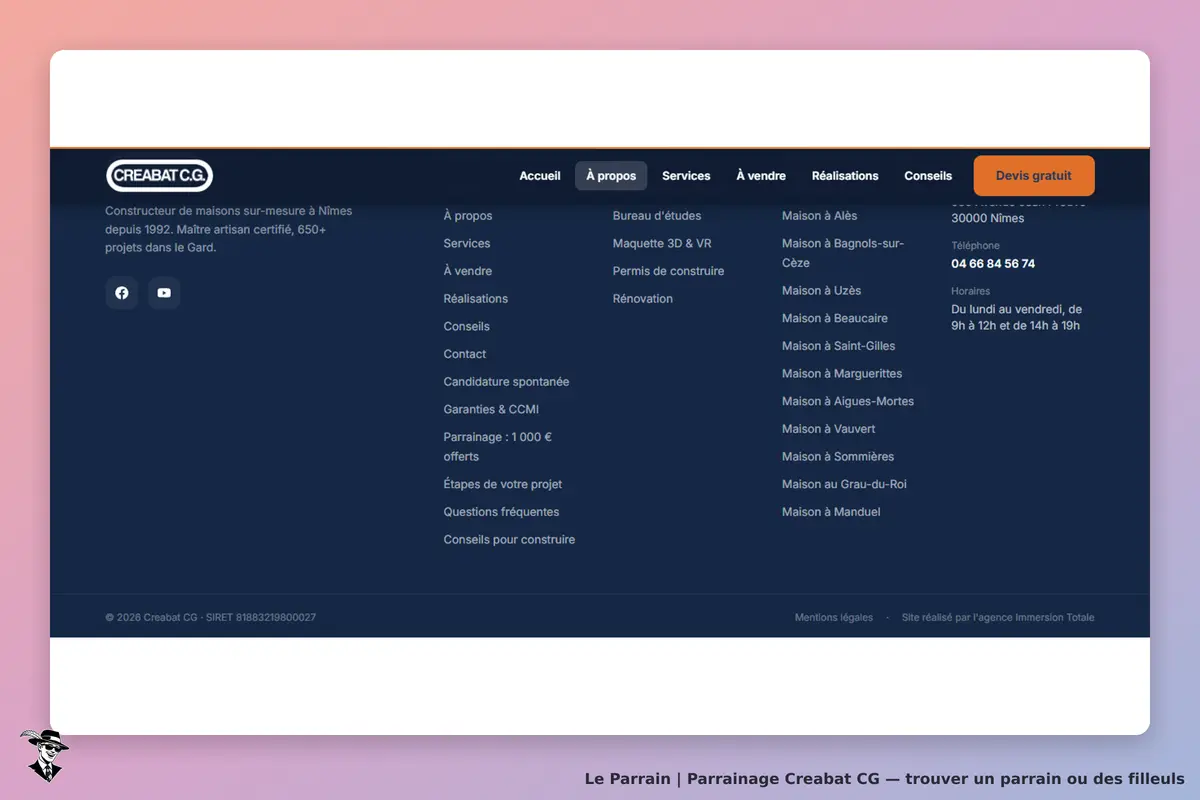Open Conseils pour construire link

click(509, 540)
